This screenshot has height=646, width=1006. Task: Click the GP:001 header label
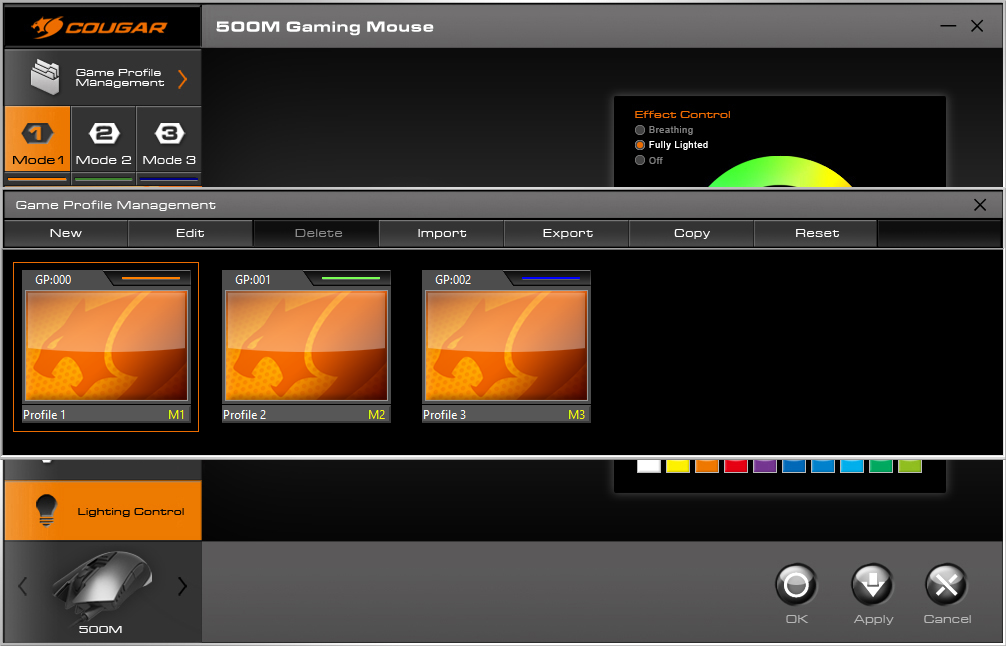[253, 280]
